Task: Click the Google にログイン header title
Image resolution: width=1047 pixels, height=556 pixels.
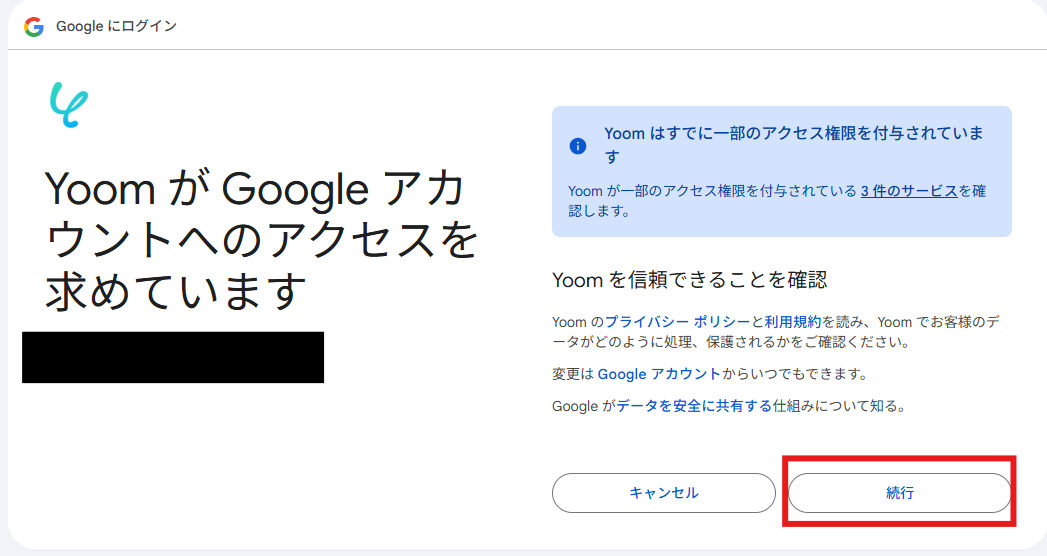Action: [116, 26]
